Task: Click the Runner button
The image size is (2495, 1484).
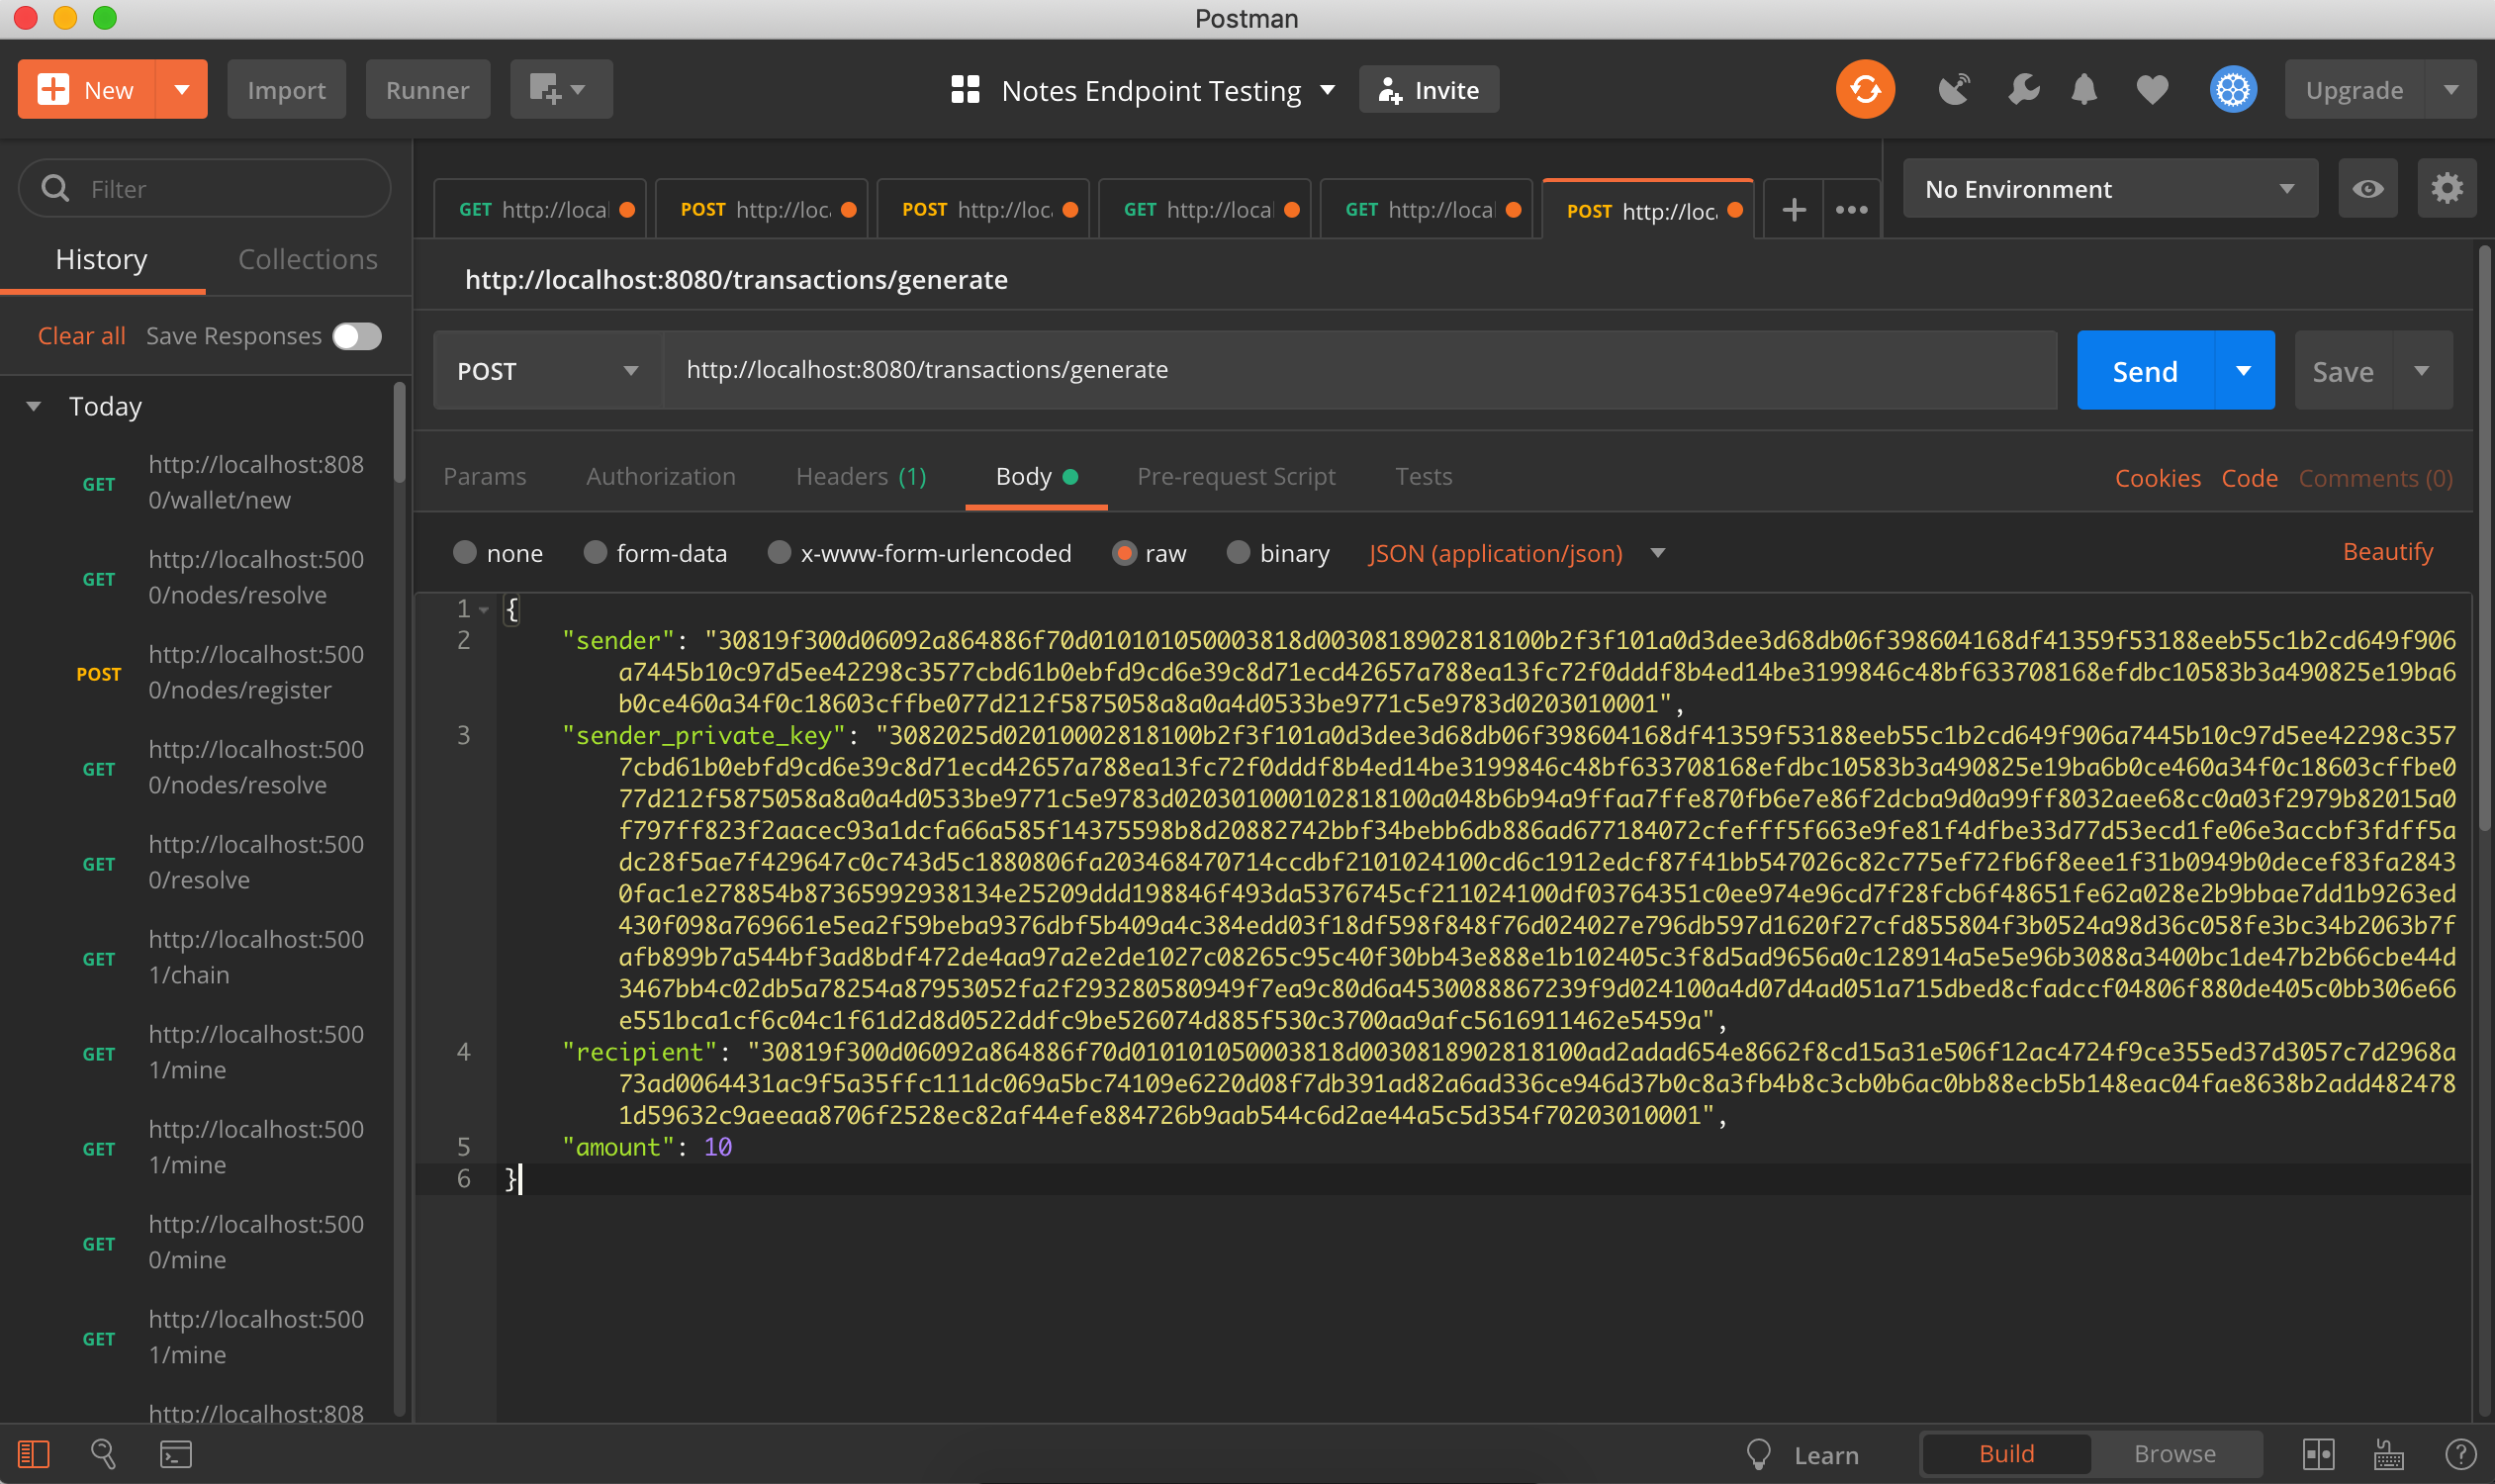Action: tap(427, 89)
